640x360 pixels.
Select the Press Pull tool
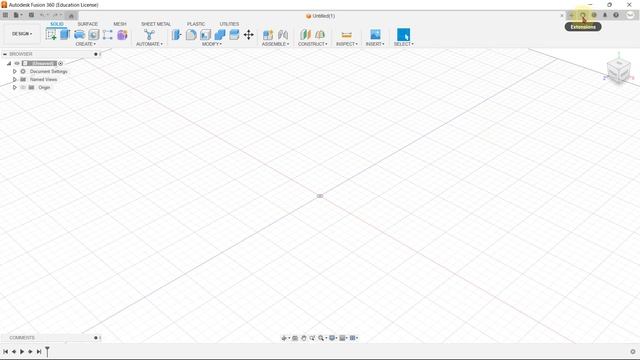(x=176, y=35)
